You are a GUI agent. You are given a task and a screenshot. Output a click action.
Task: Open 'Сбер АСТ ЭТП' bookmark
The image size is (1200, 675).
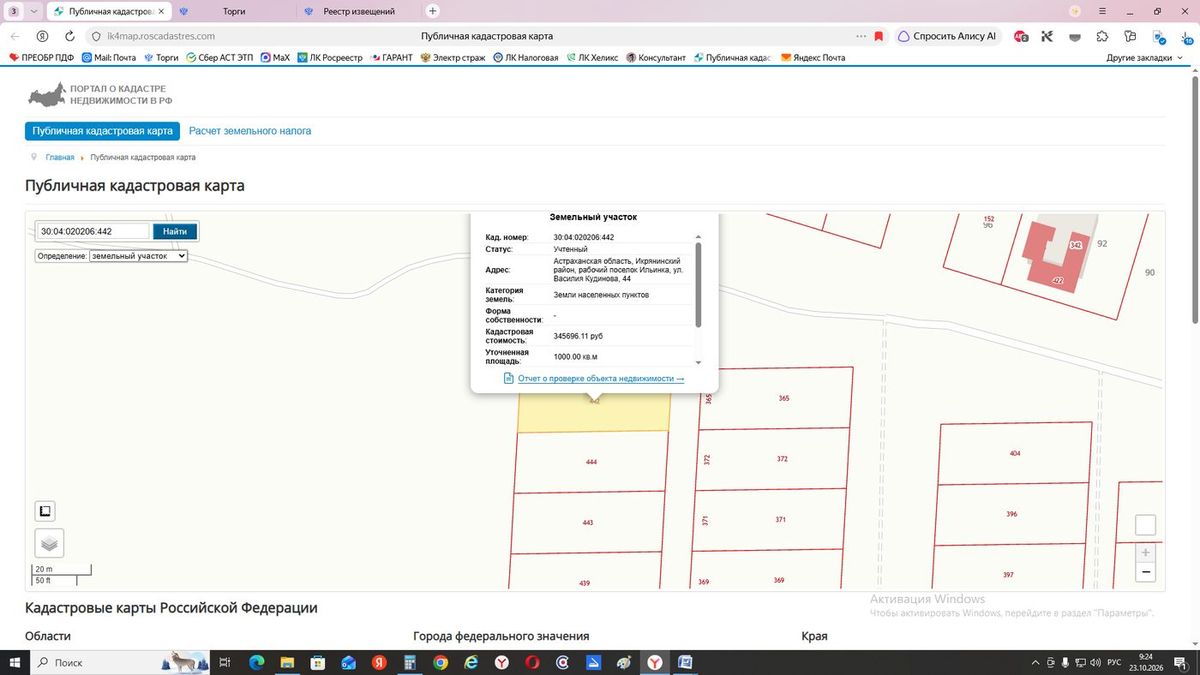[x=220, y=58]
